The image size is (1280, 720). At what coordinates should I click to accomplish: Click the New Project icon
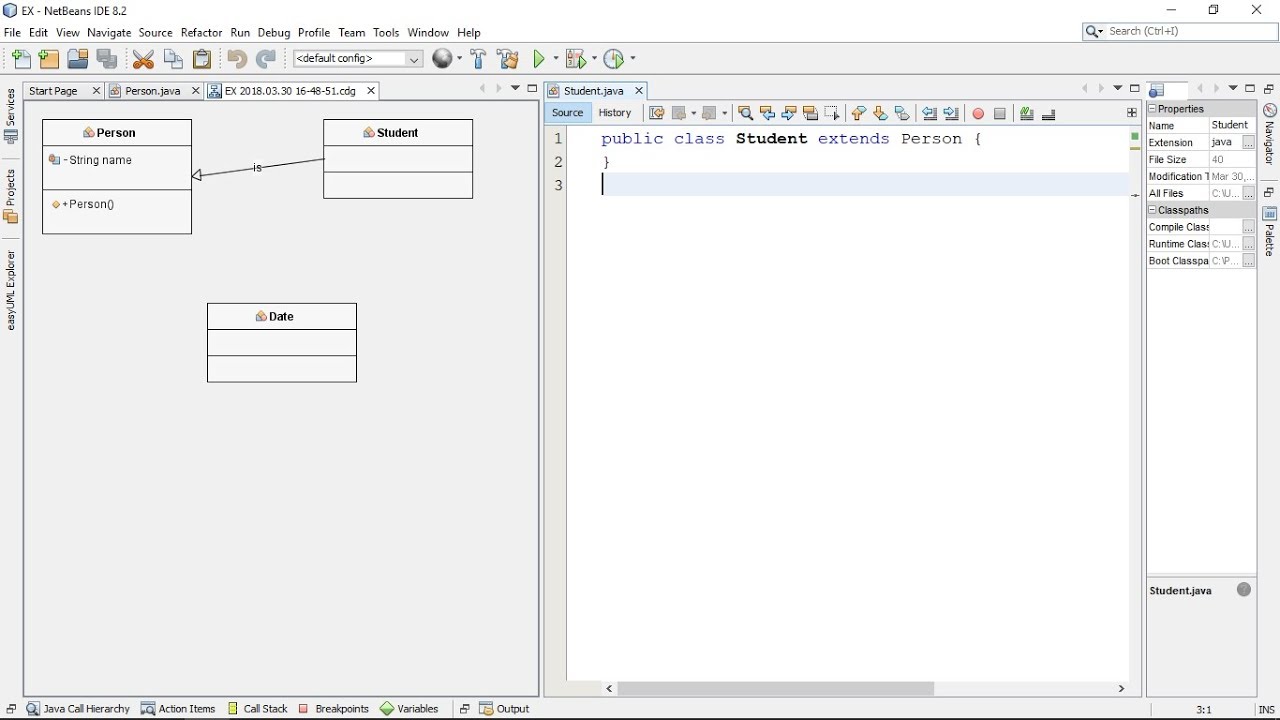49,59
